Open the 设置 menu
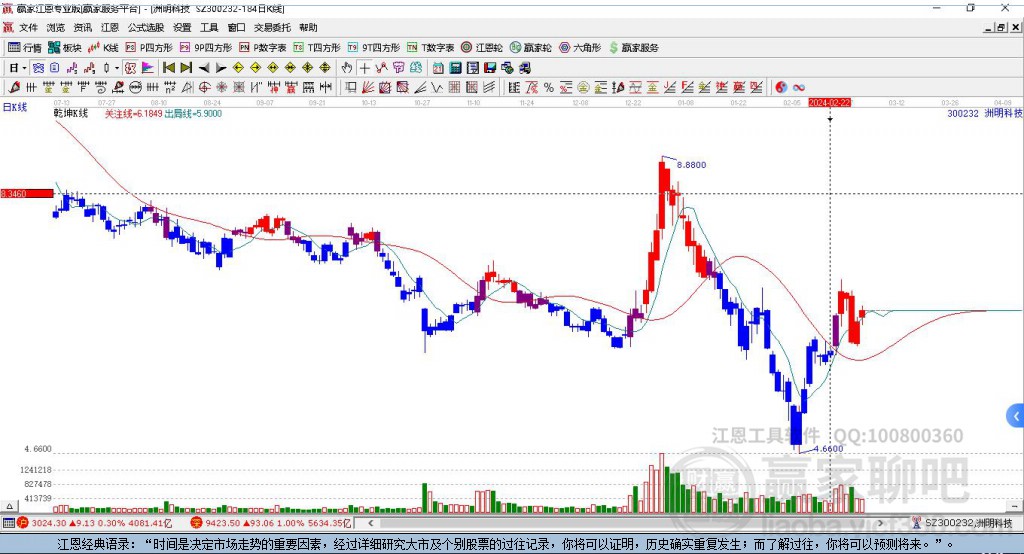The width and height of the screenshot is (1024, 554). (x=182, y=27)
